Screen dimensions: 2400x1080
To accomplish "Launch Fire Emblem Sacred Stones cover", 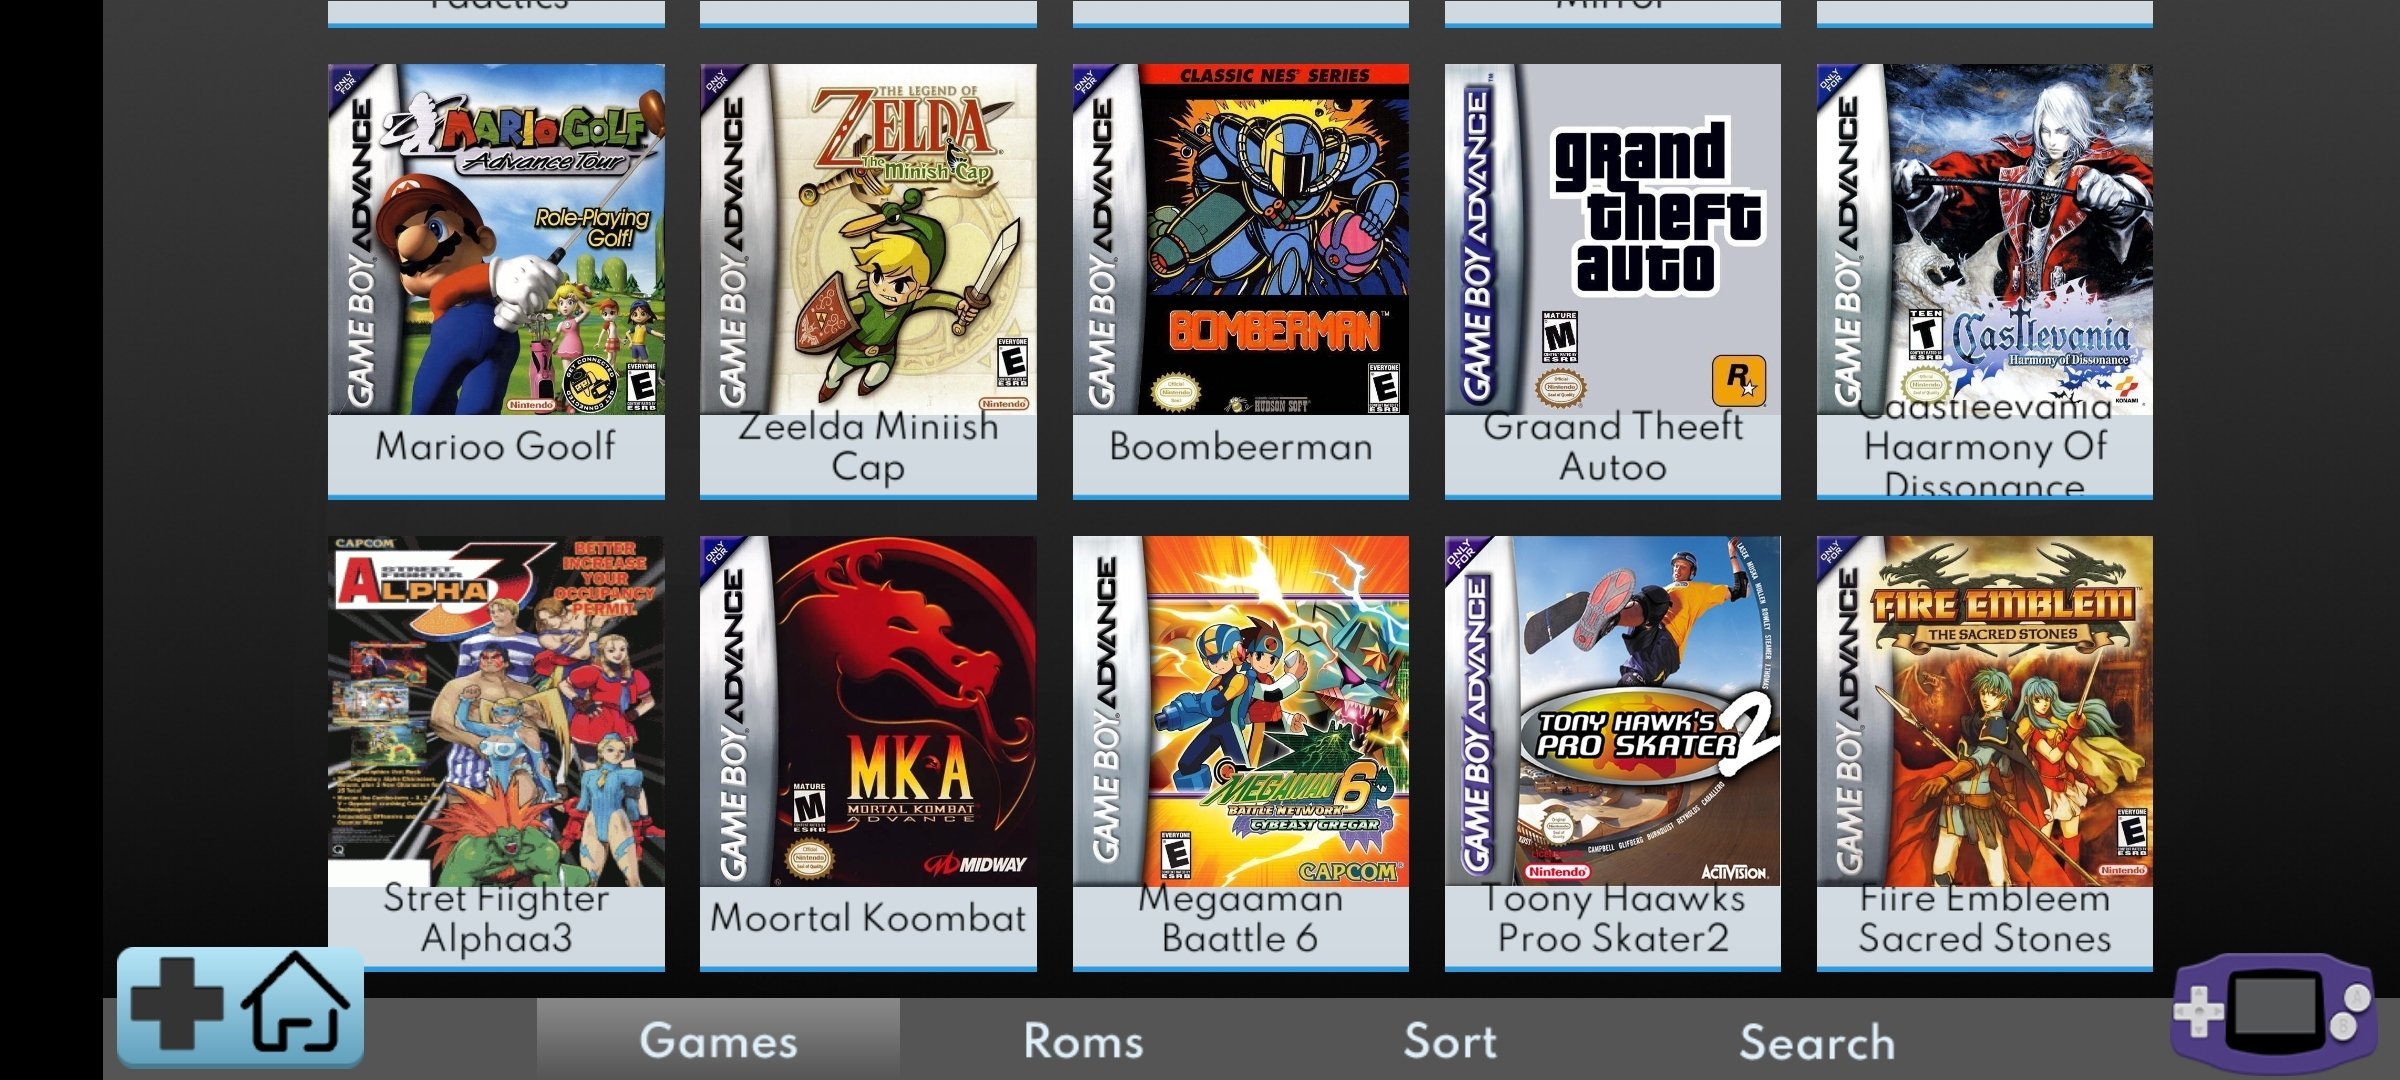I will pyautogui.click(x=1985, y=711).
